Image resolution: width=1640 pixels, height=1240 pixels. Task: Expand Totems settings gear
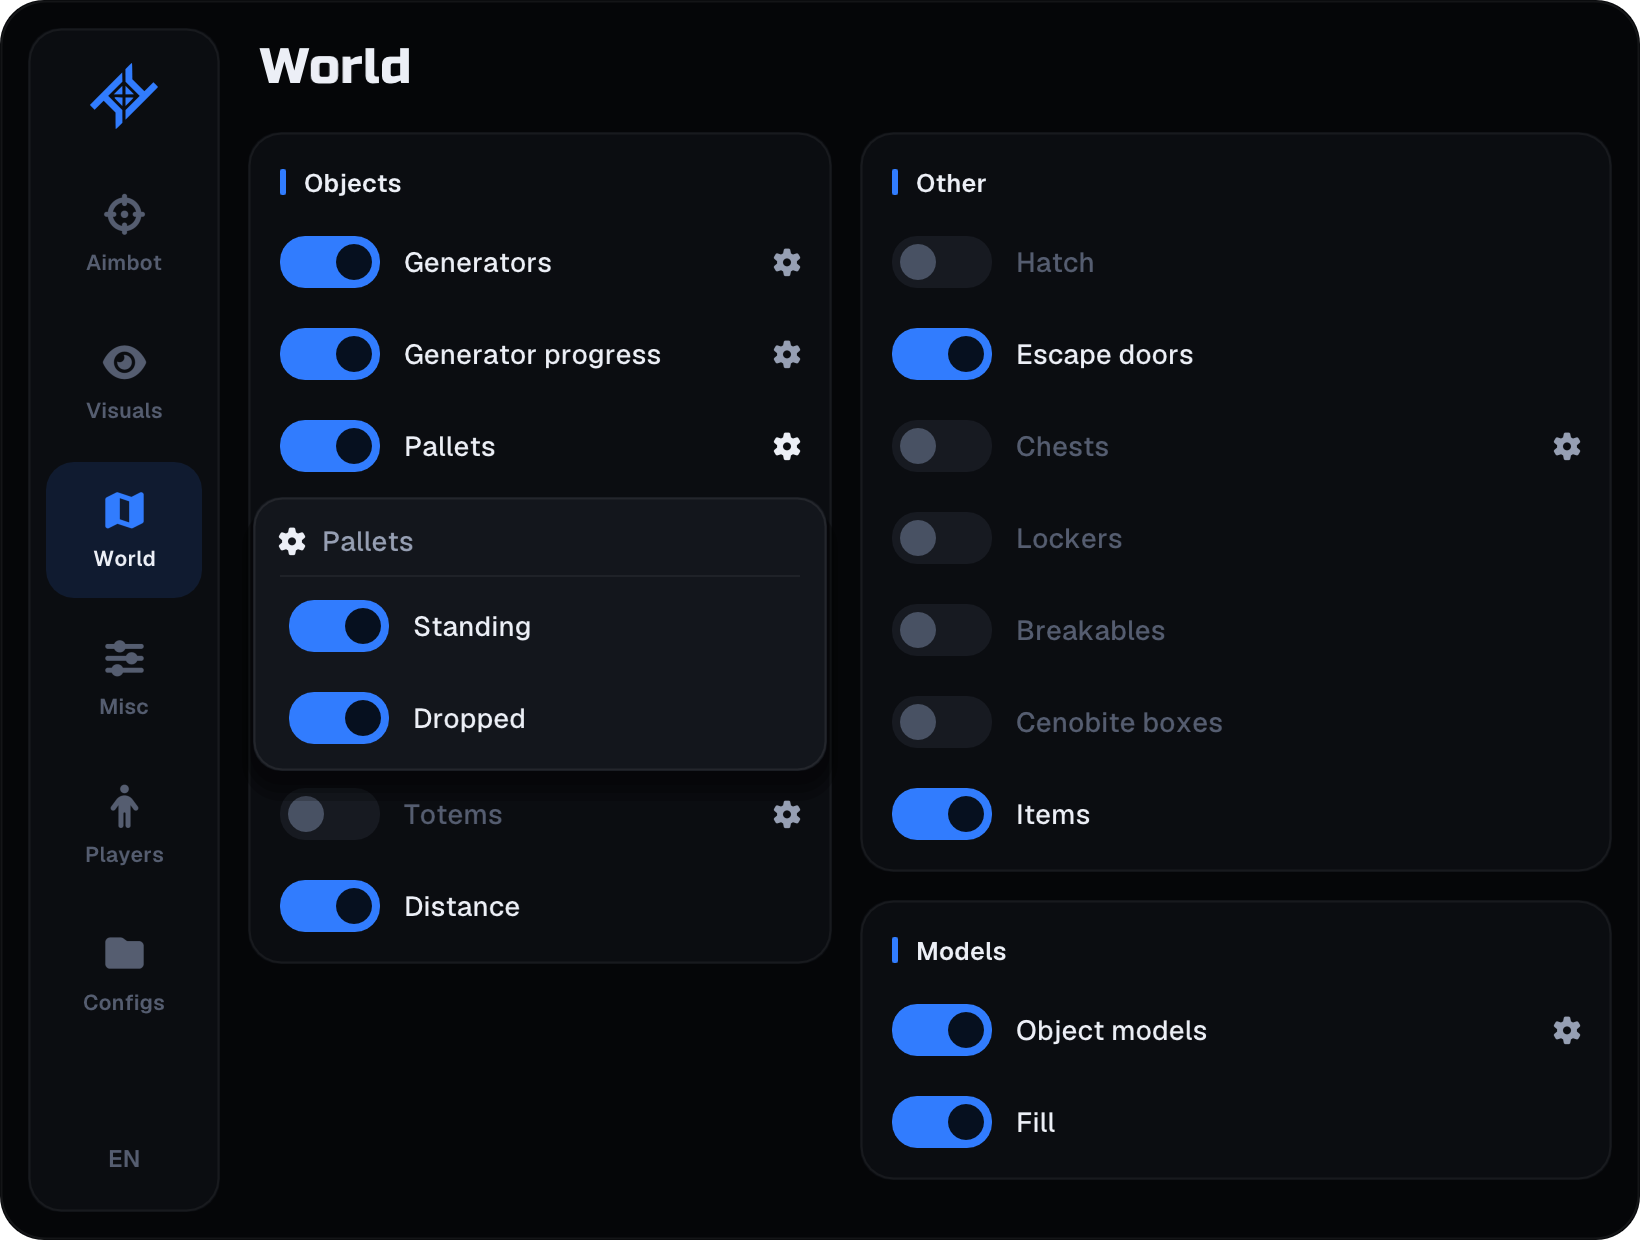click(x=787, y=814)
